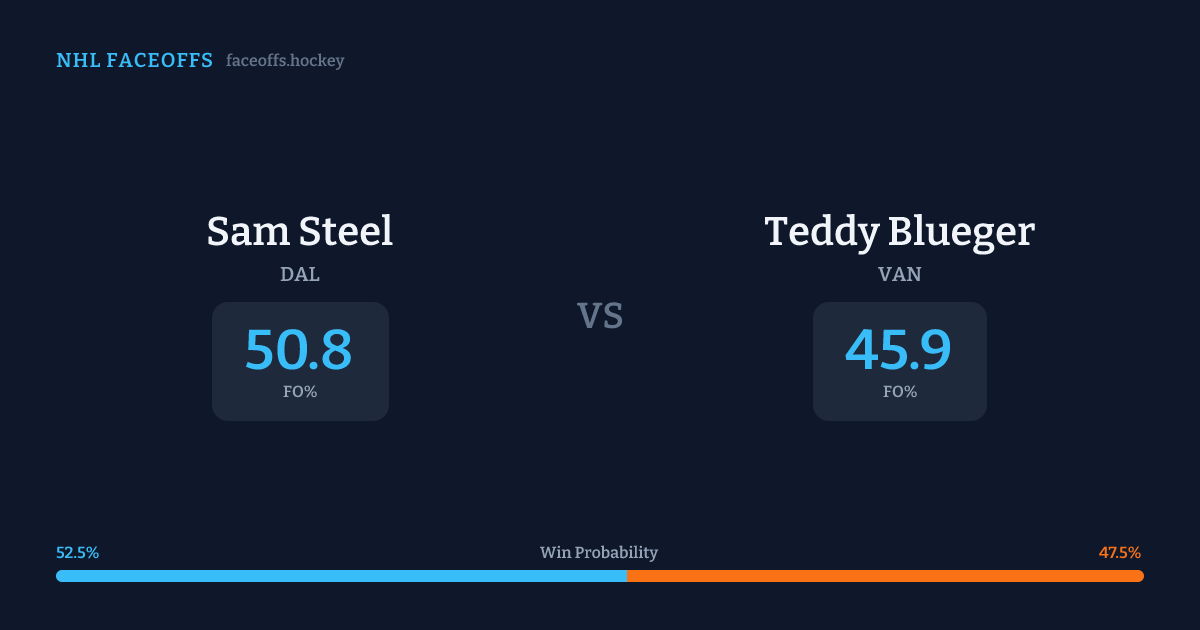Click the NHL FACEOFFS brand title

click(134, 61)
